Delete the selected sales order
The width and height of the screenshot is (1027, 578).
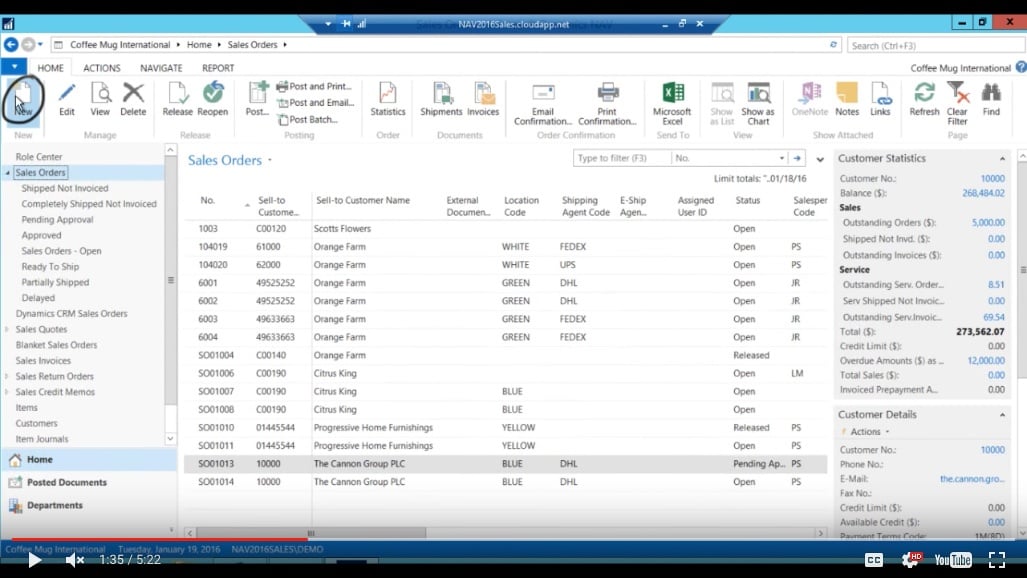tap(133, 100)
